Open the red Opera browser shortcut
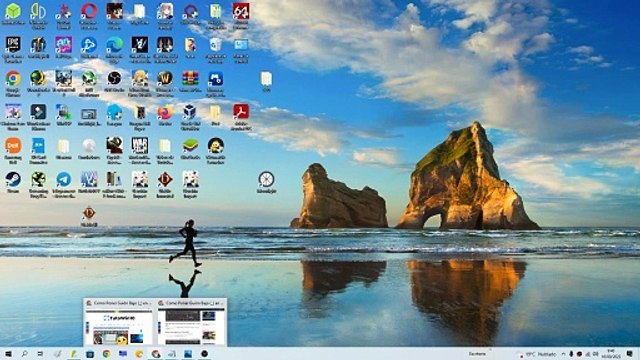 pos(89,11)
